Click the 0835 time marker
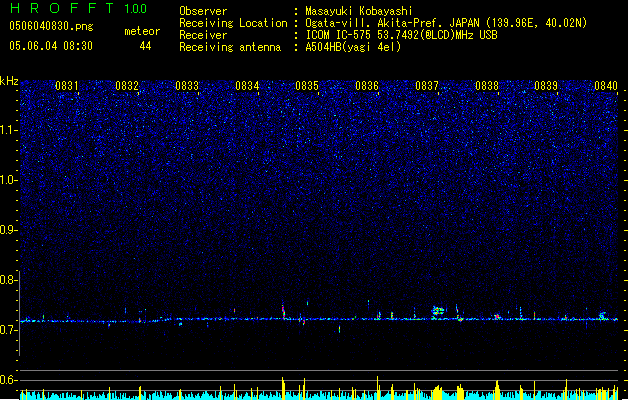629x400 pixels. point(307,86)
